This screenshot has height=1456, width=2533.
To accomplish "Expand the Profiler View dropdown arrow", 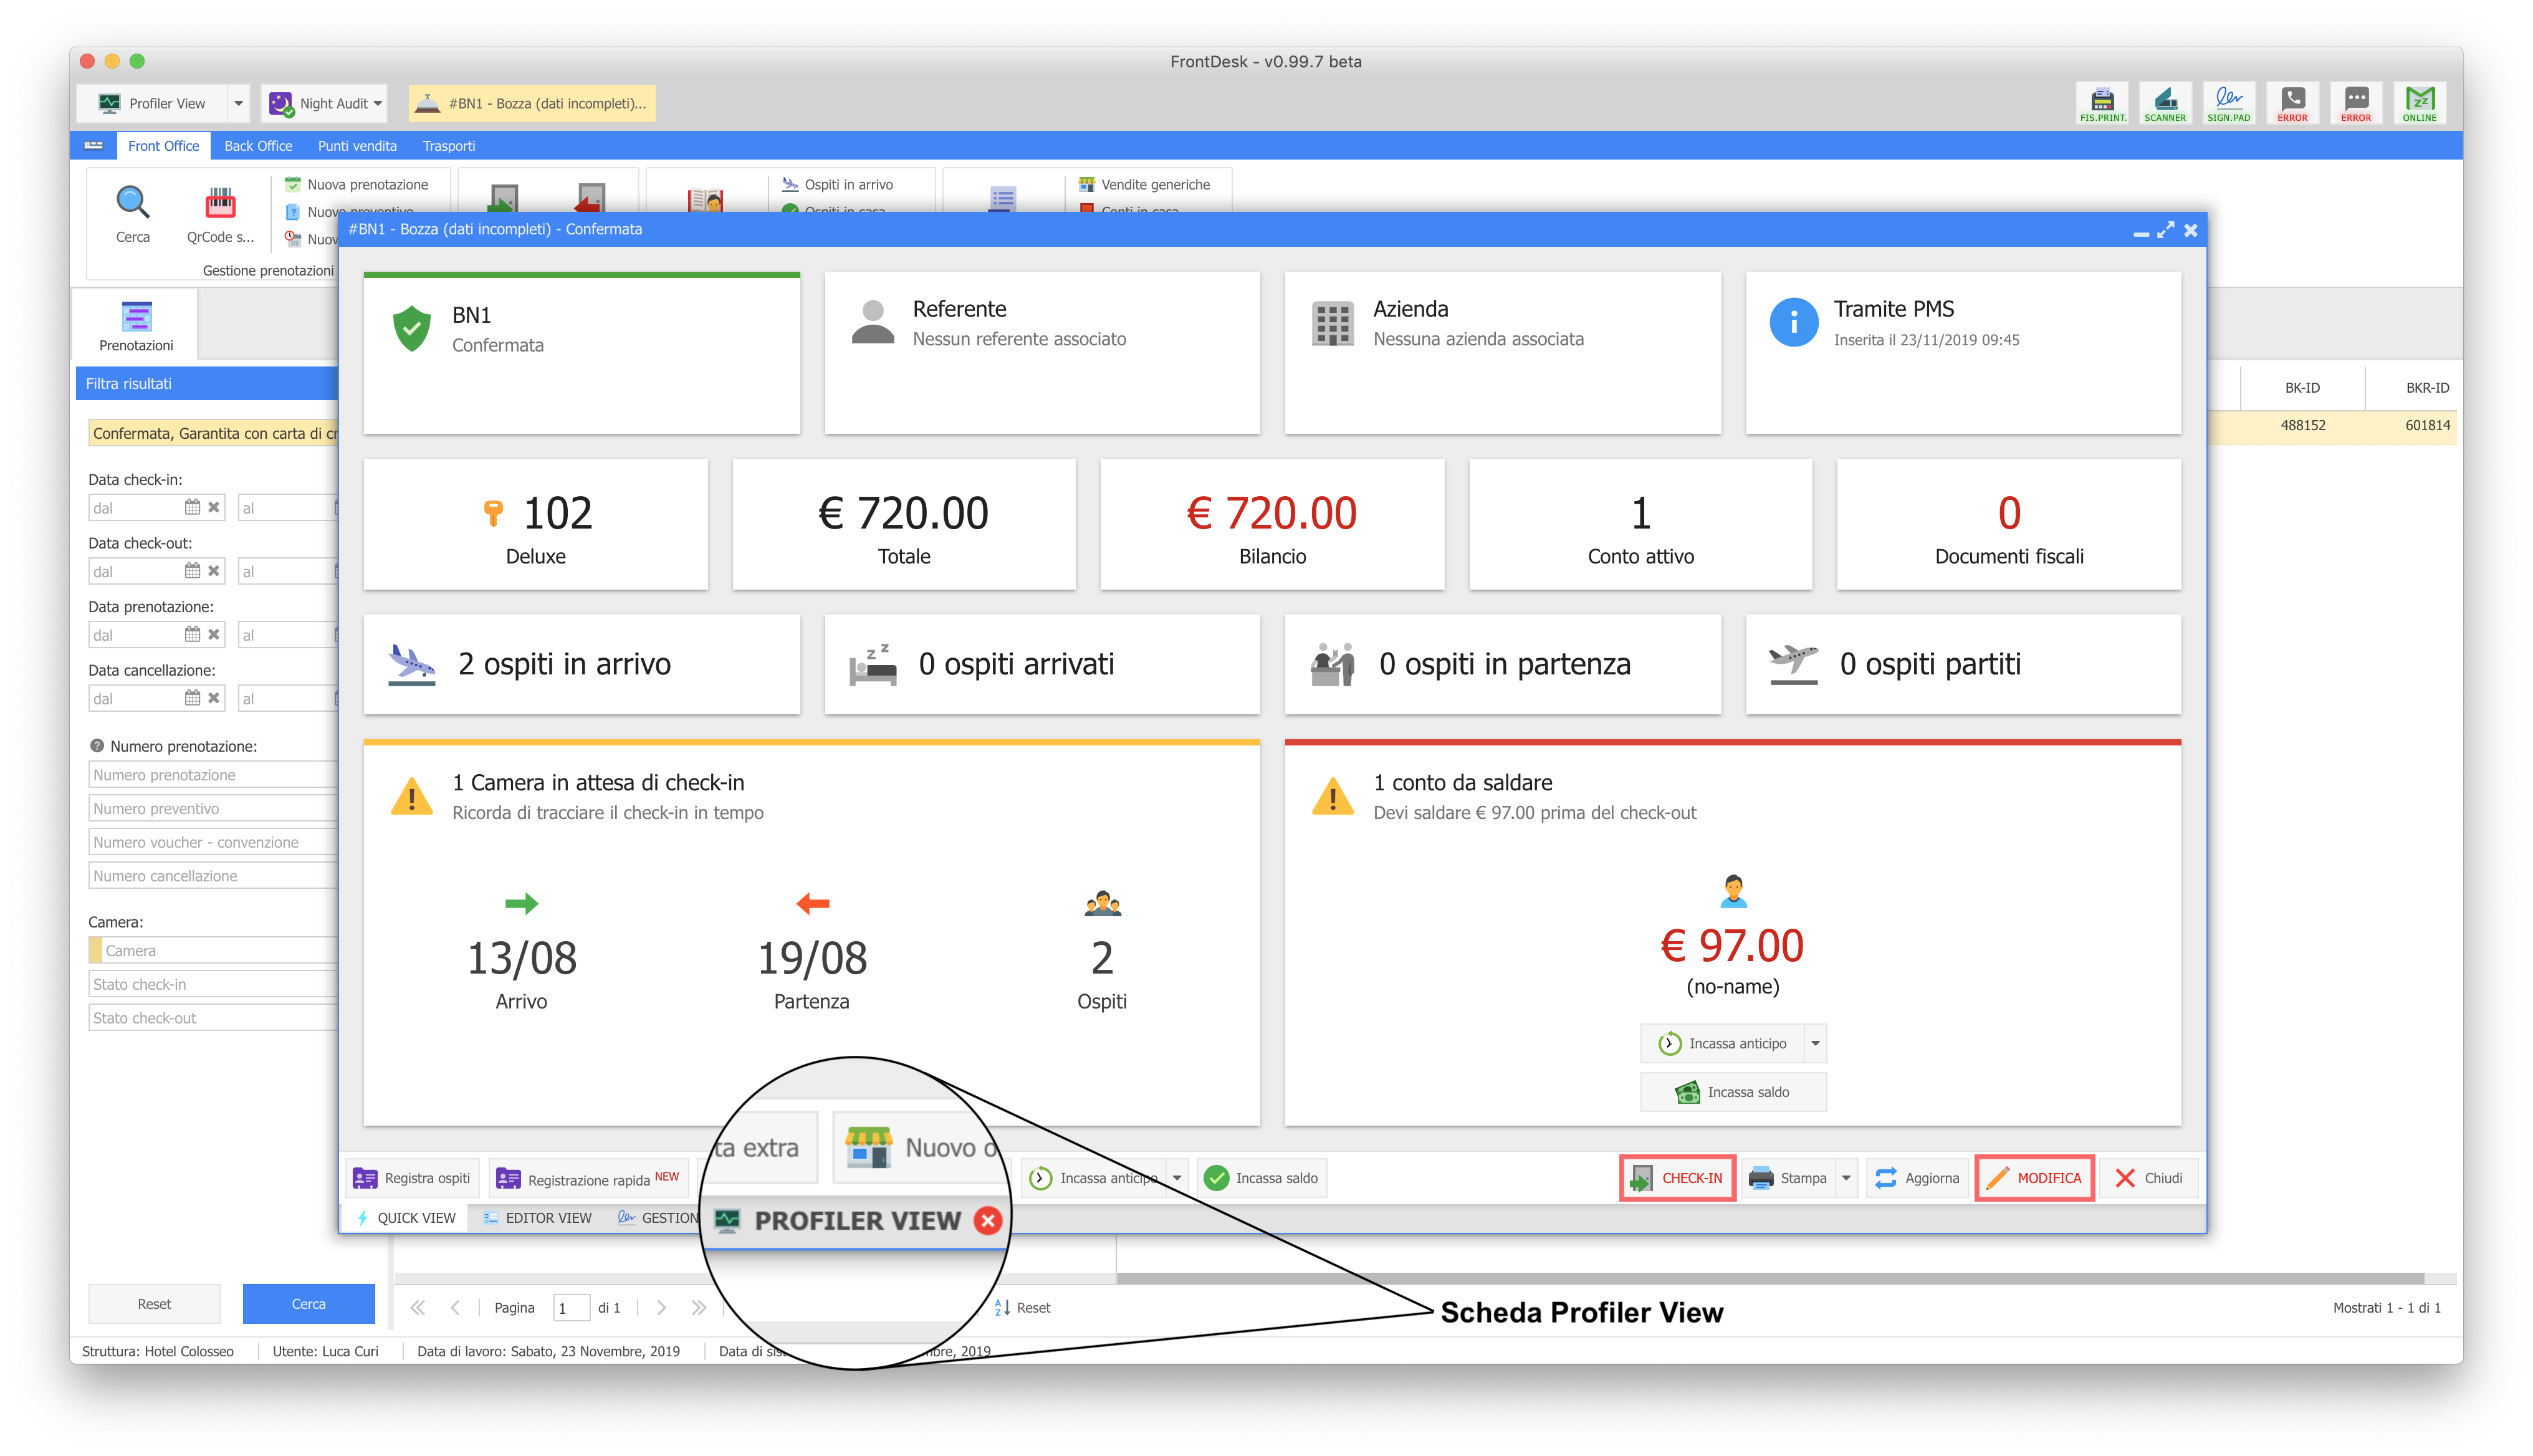I will pyautogui.click(x=238, y=103).
